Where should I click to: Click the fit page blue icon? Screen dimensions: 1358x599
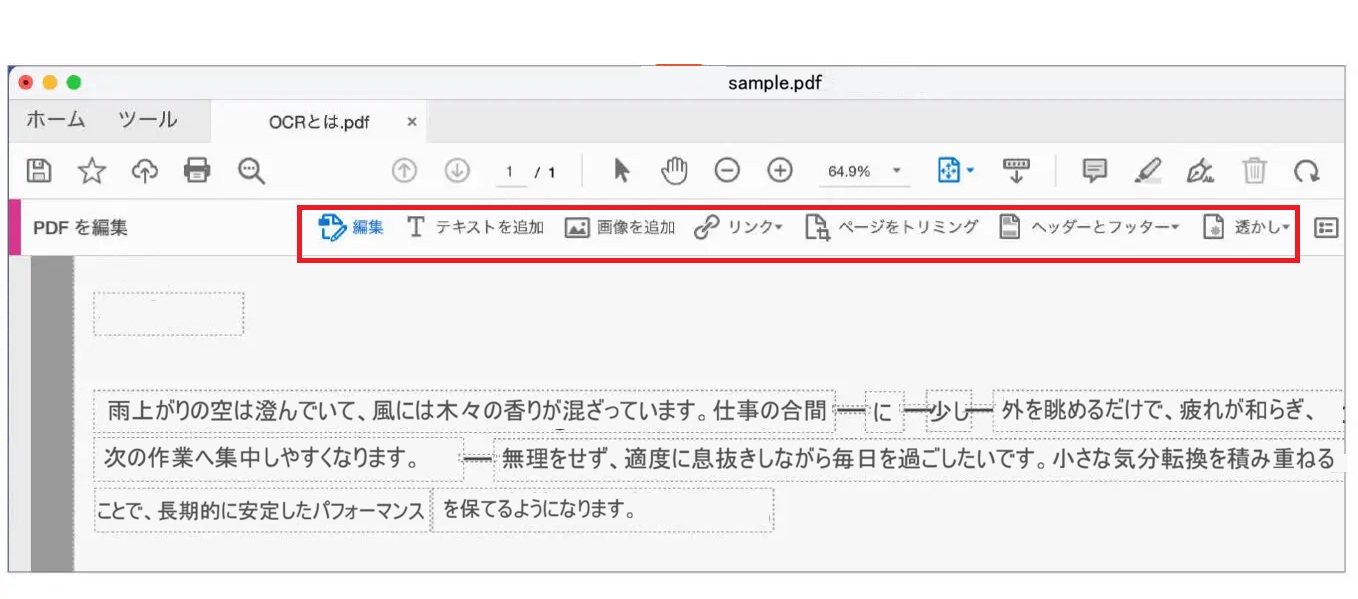[948, 171]
